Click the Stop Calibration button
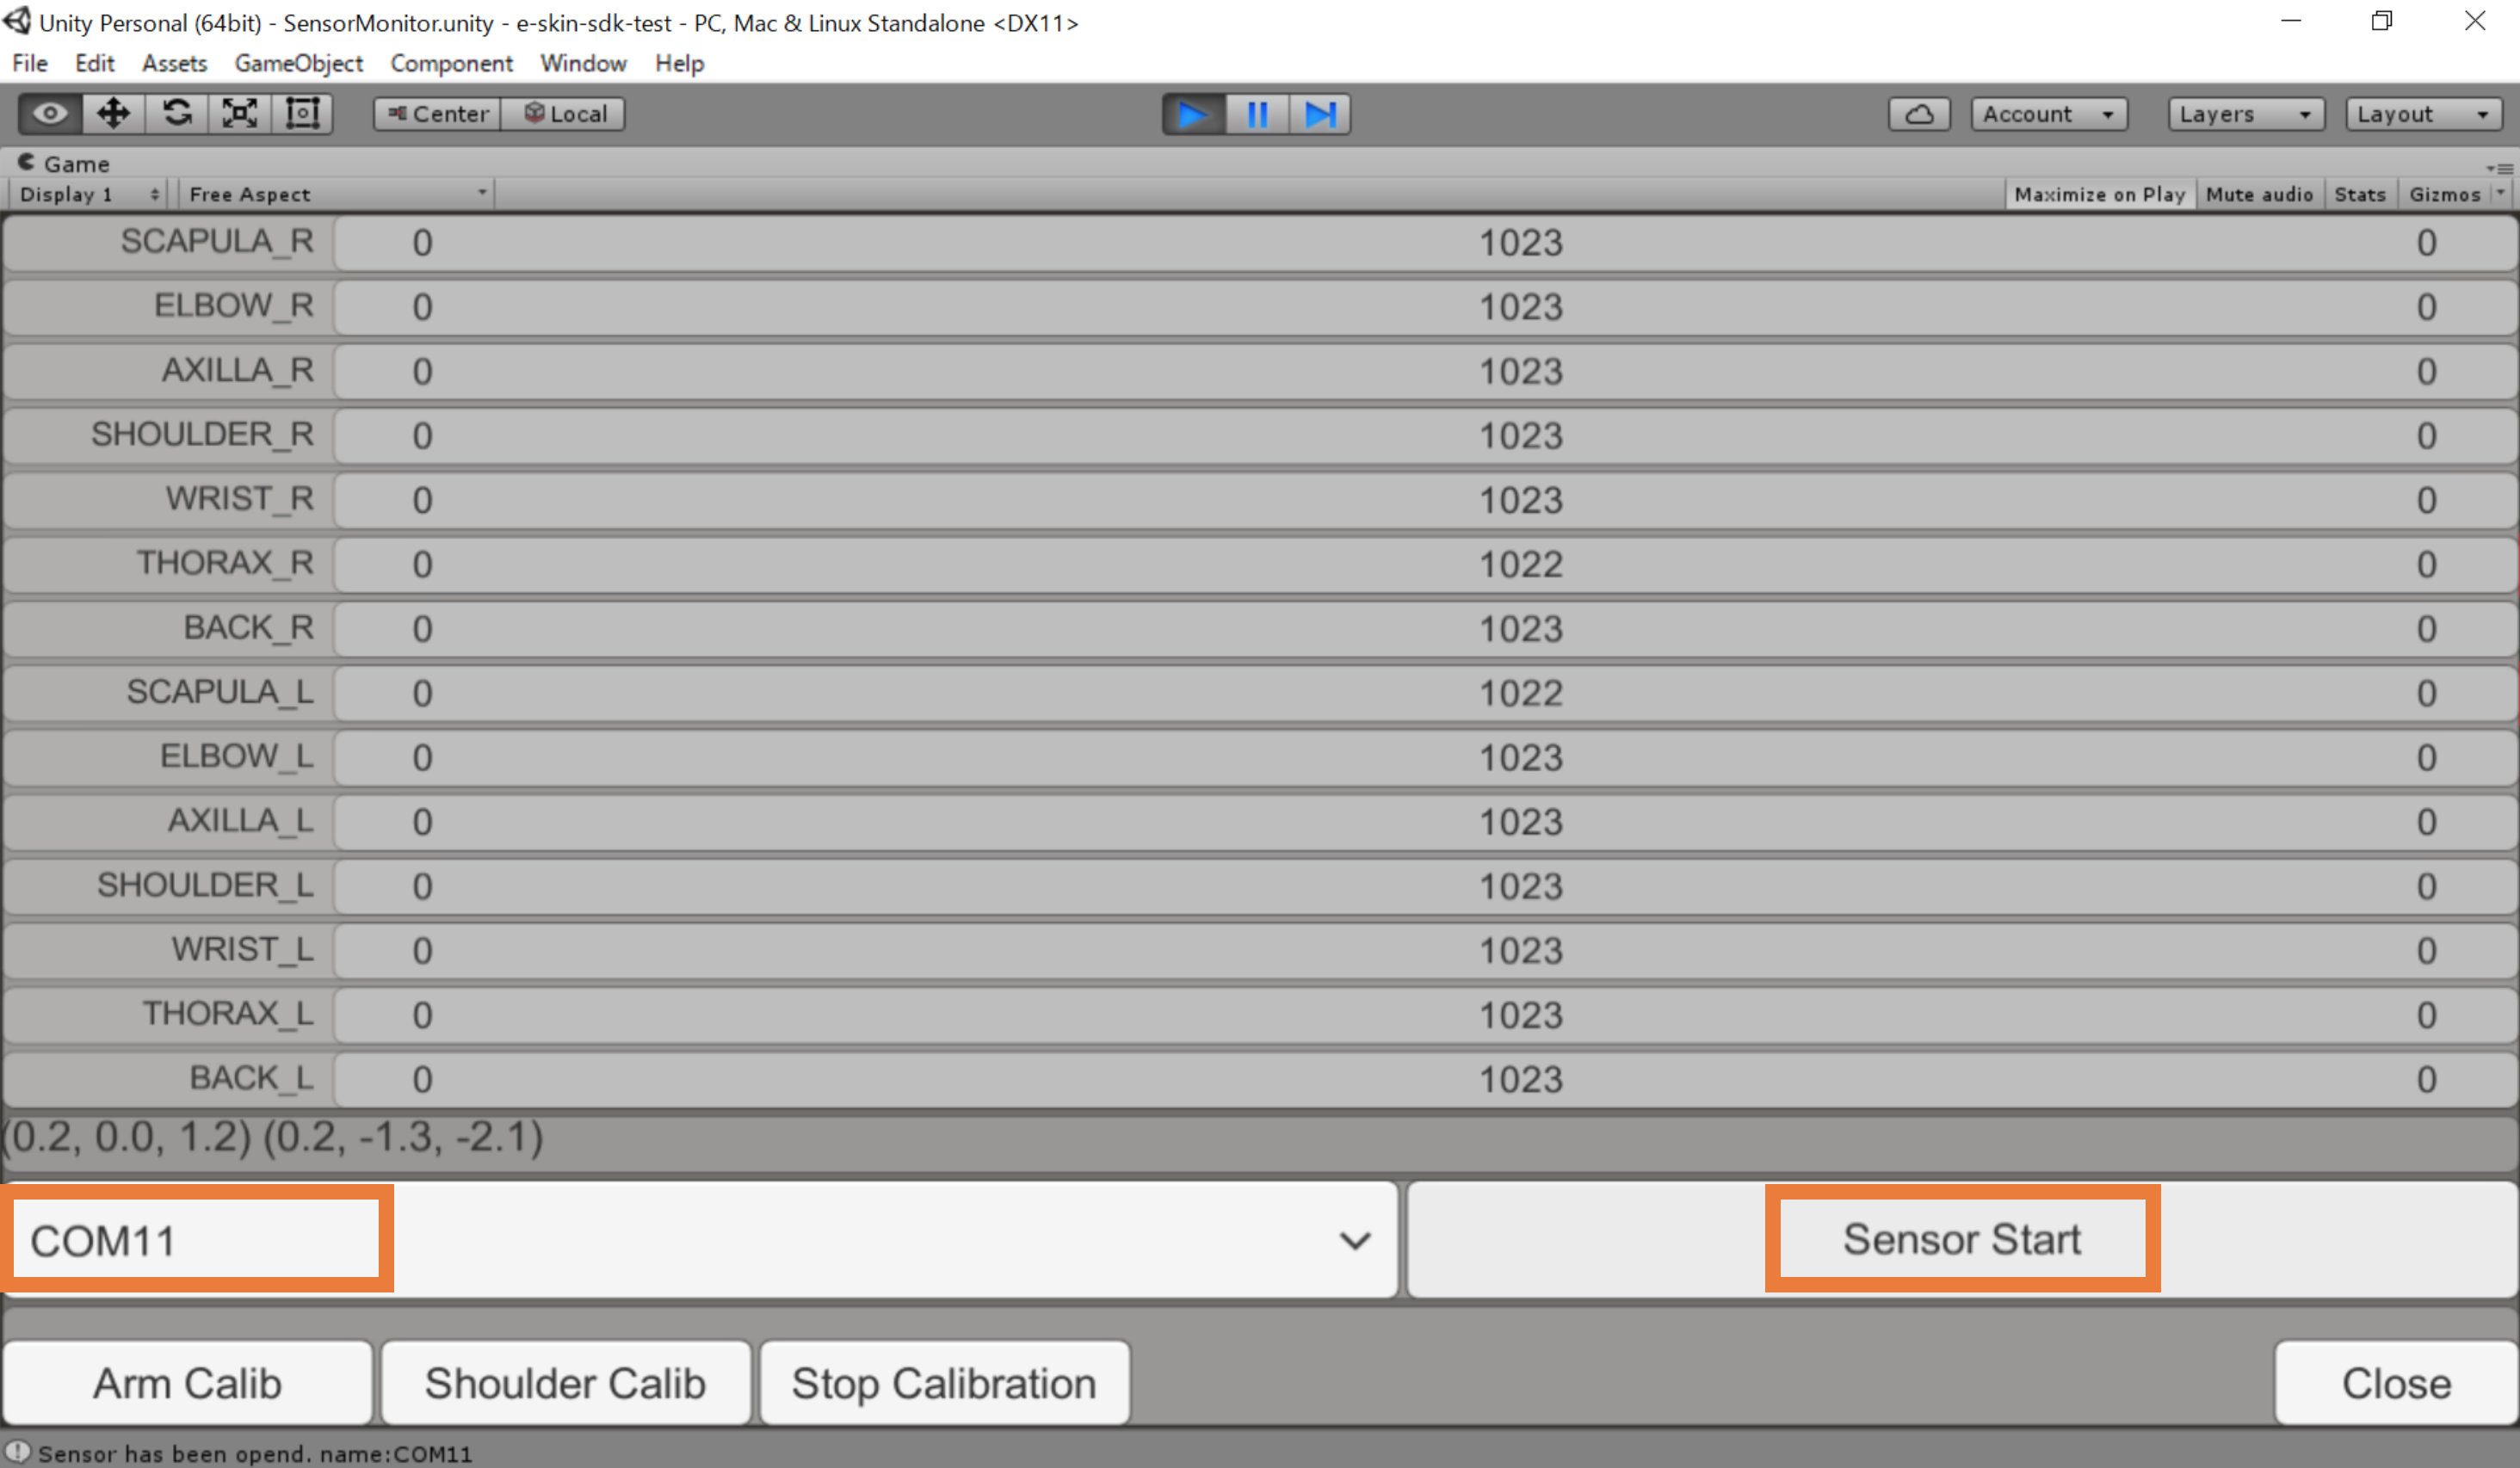The width and height of the screenshot is (2520, 1468). click(944, 1383)
